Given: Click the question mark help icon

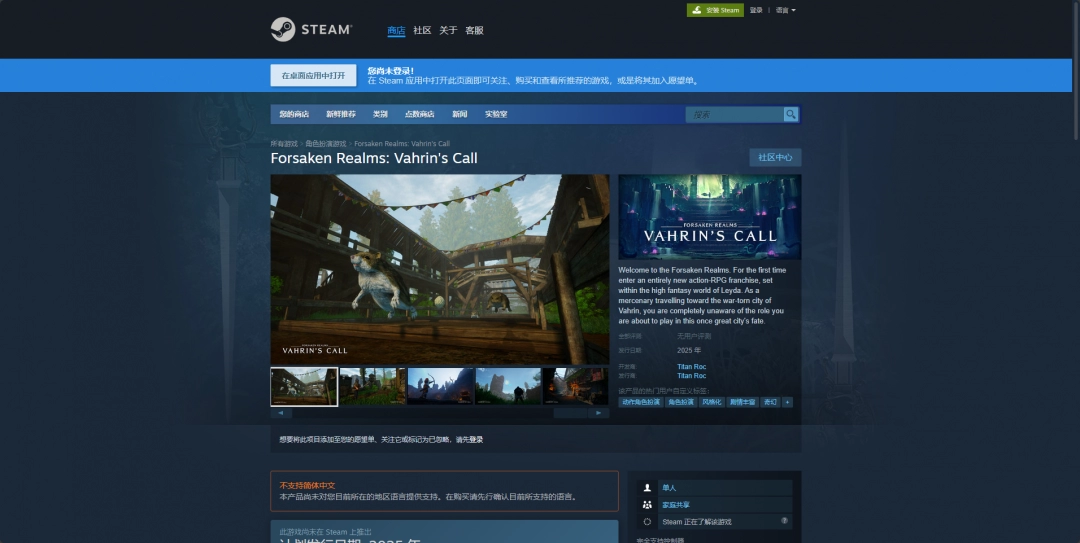Looking at the screenshot, I should pyautogui.click(x=784, y=521).
